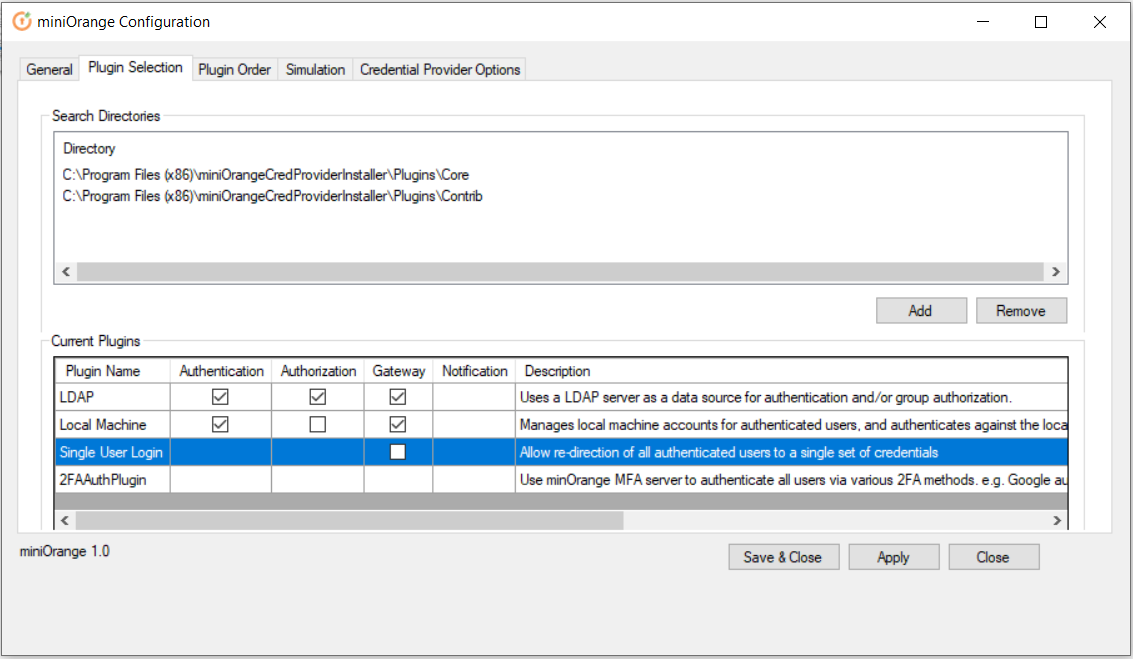
Task: Select the 2FAAuthPlugin row name
Action: (x=103, y=480)
